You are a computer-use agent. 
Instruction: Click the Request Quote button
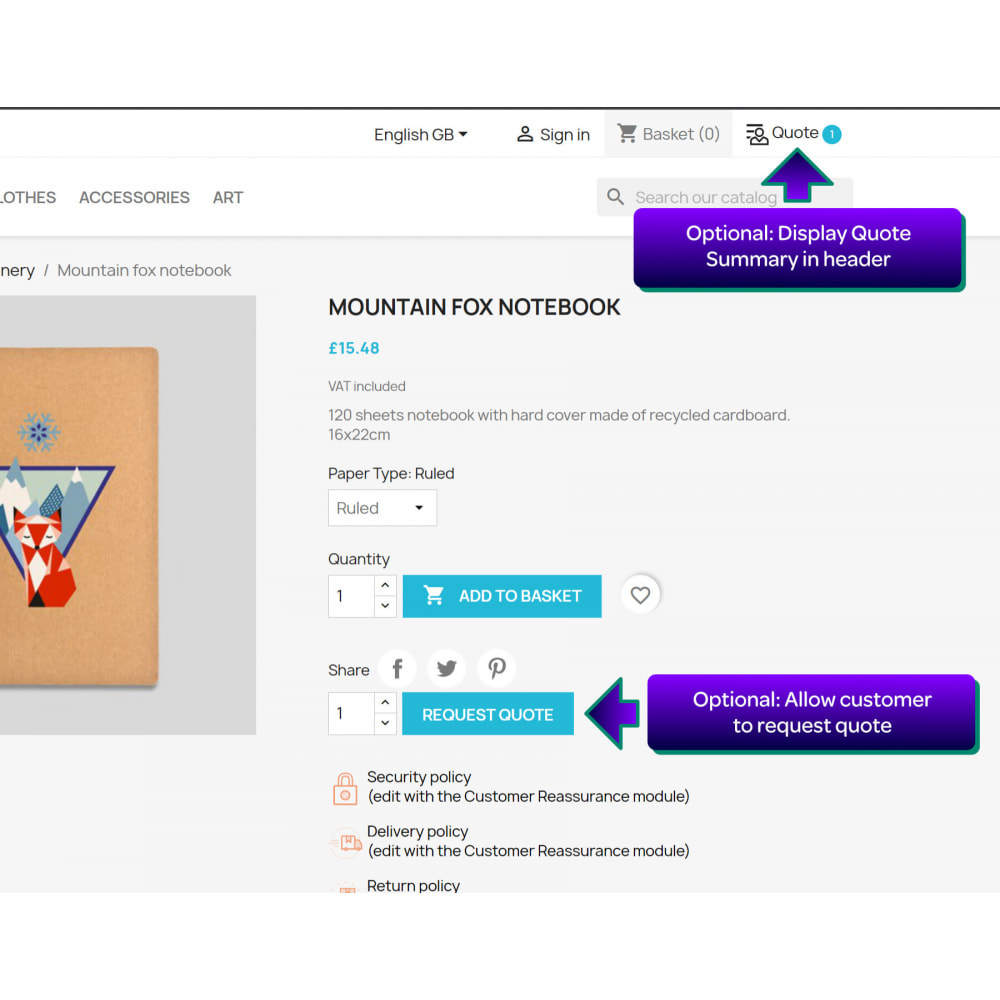[x=488, y=714]
